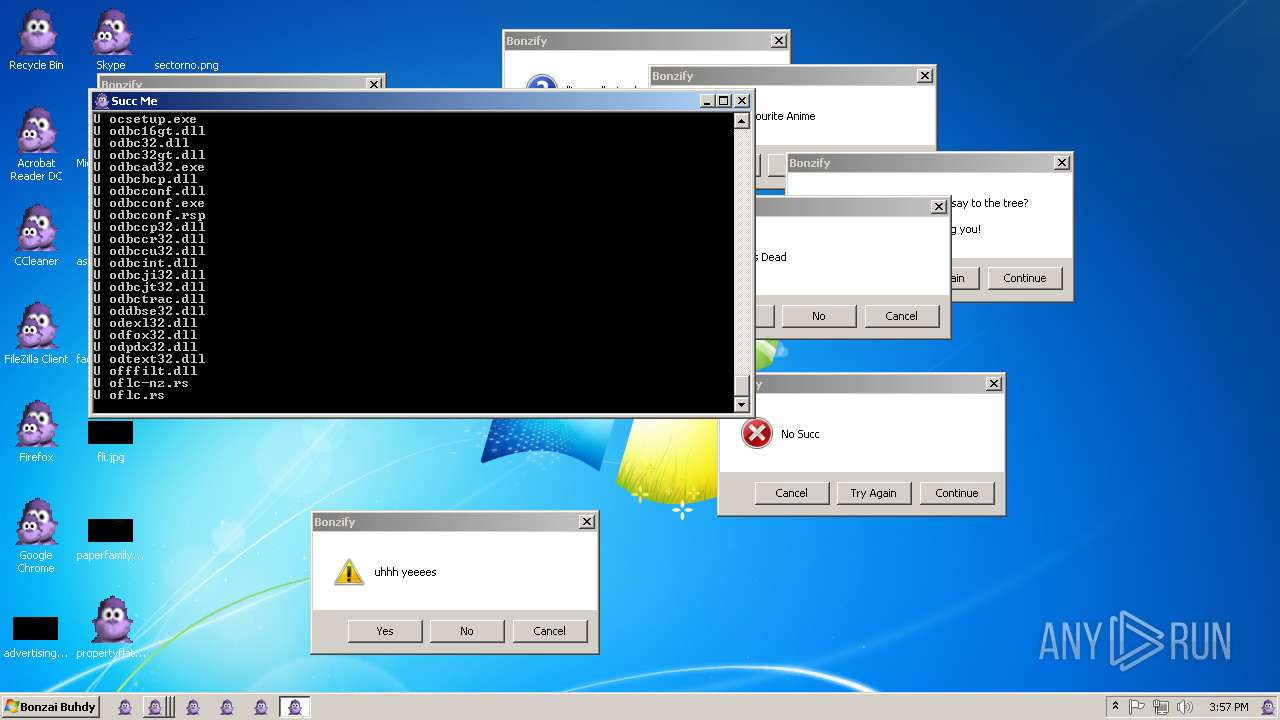Screen dimensions: 1280x720
Task: Close the No Succ dialog
Action: coord(994,383)
